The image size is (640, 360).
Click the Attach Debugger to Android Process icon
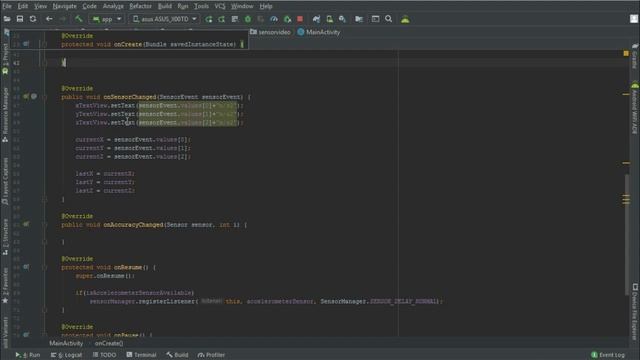(287, 19)
